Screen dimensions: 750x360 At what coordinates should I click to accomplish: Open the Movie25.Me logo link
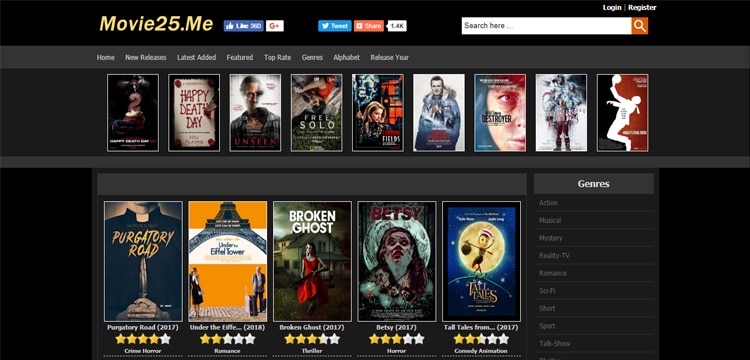click(156, 24)
